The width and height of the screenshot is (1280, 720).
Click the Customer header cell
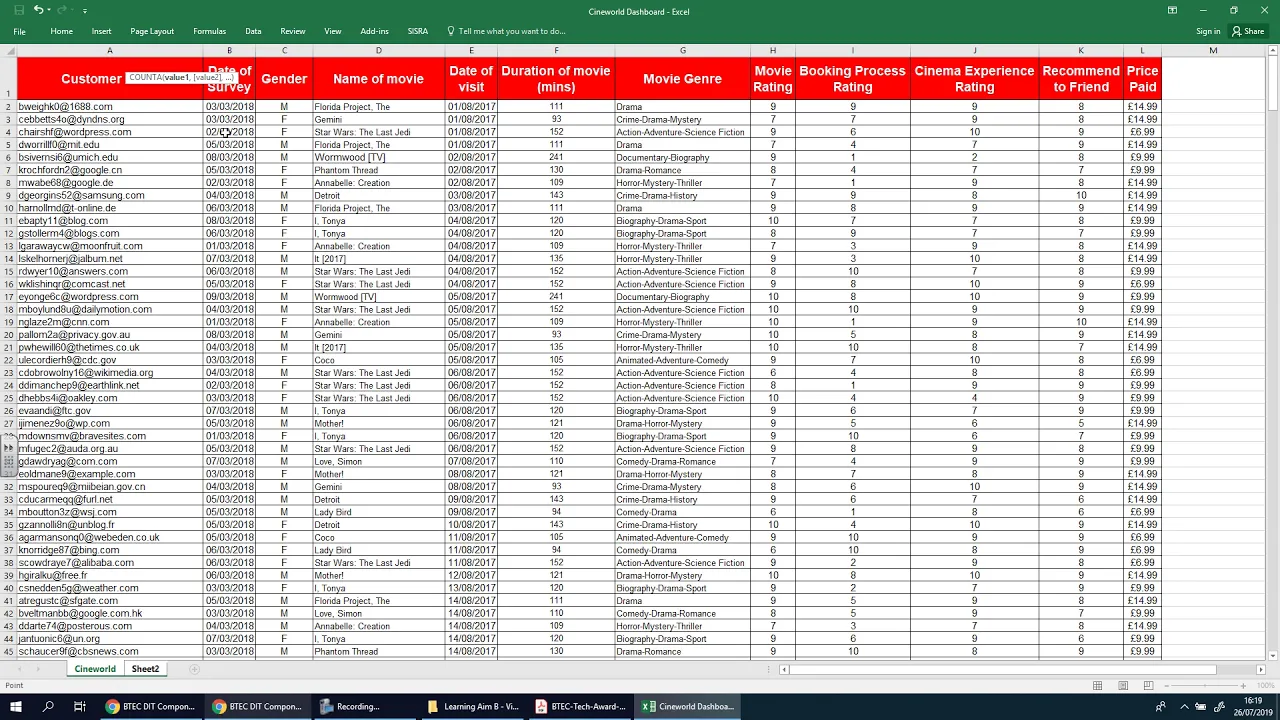109,78
